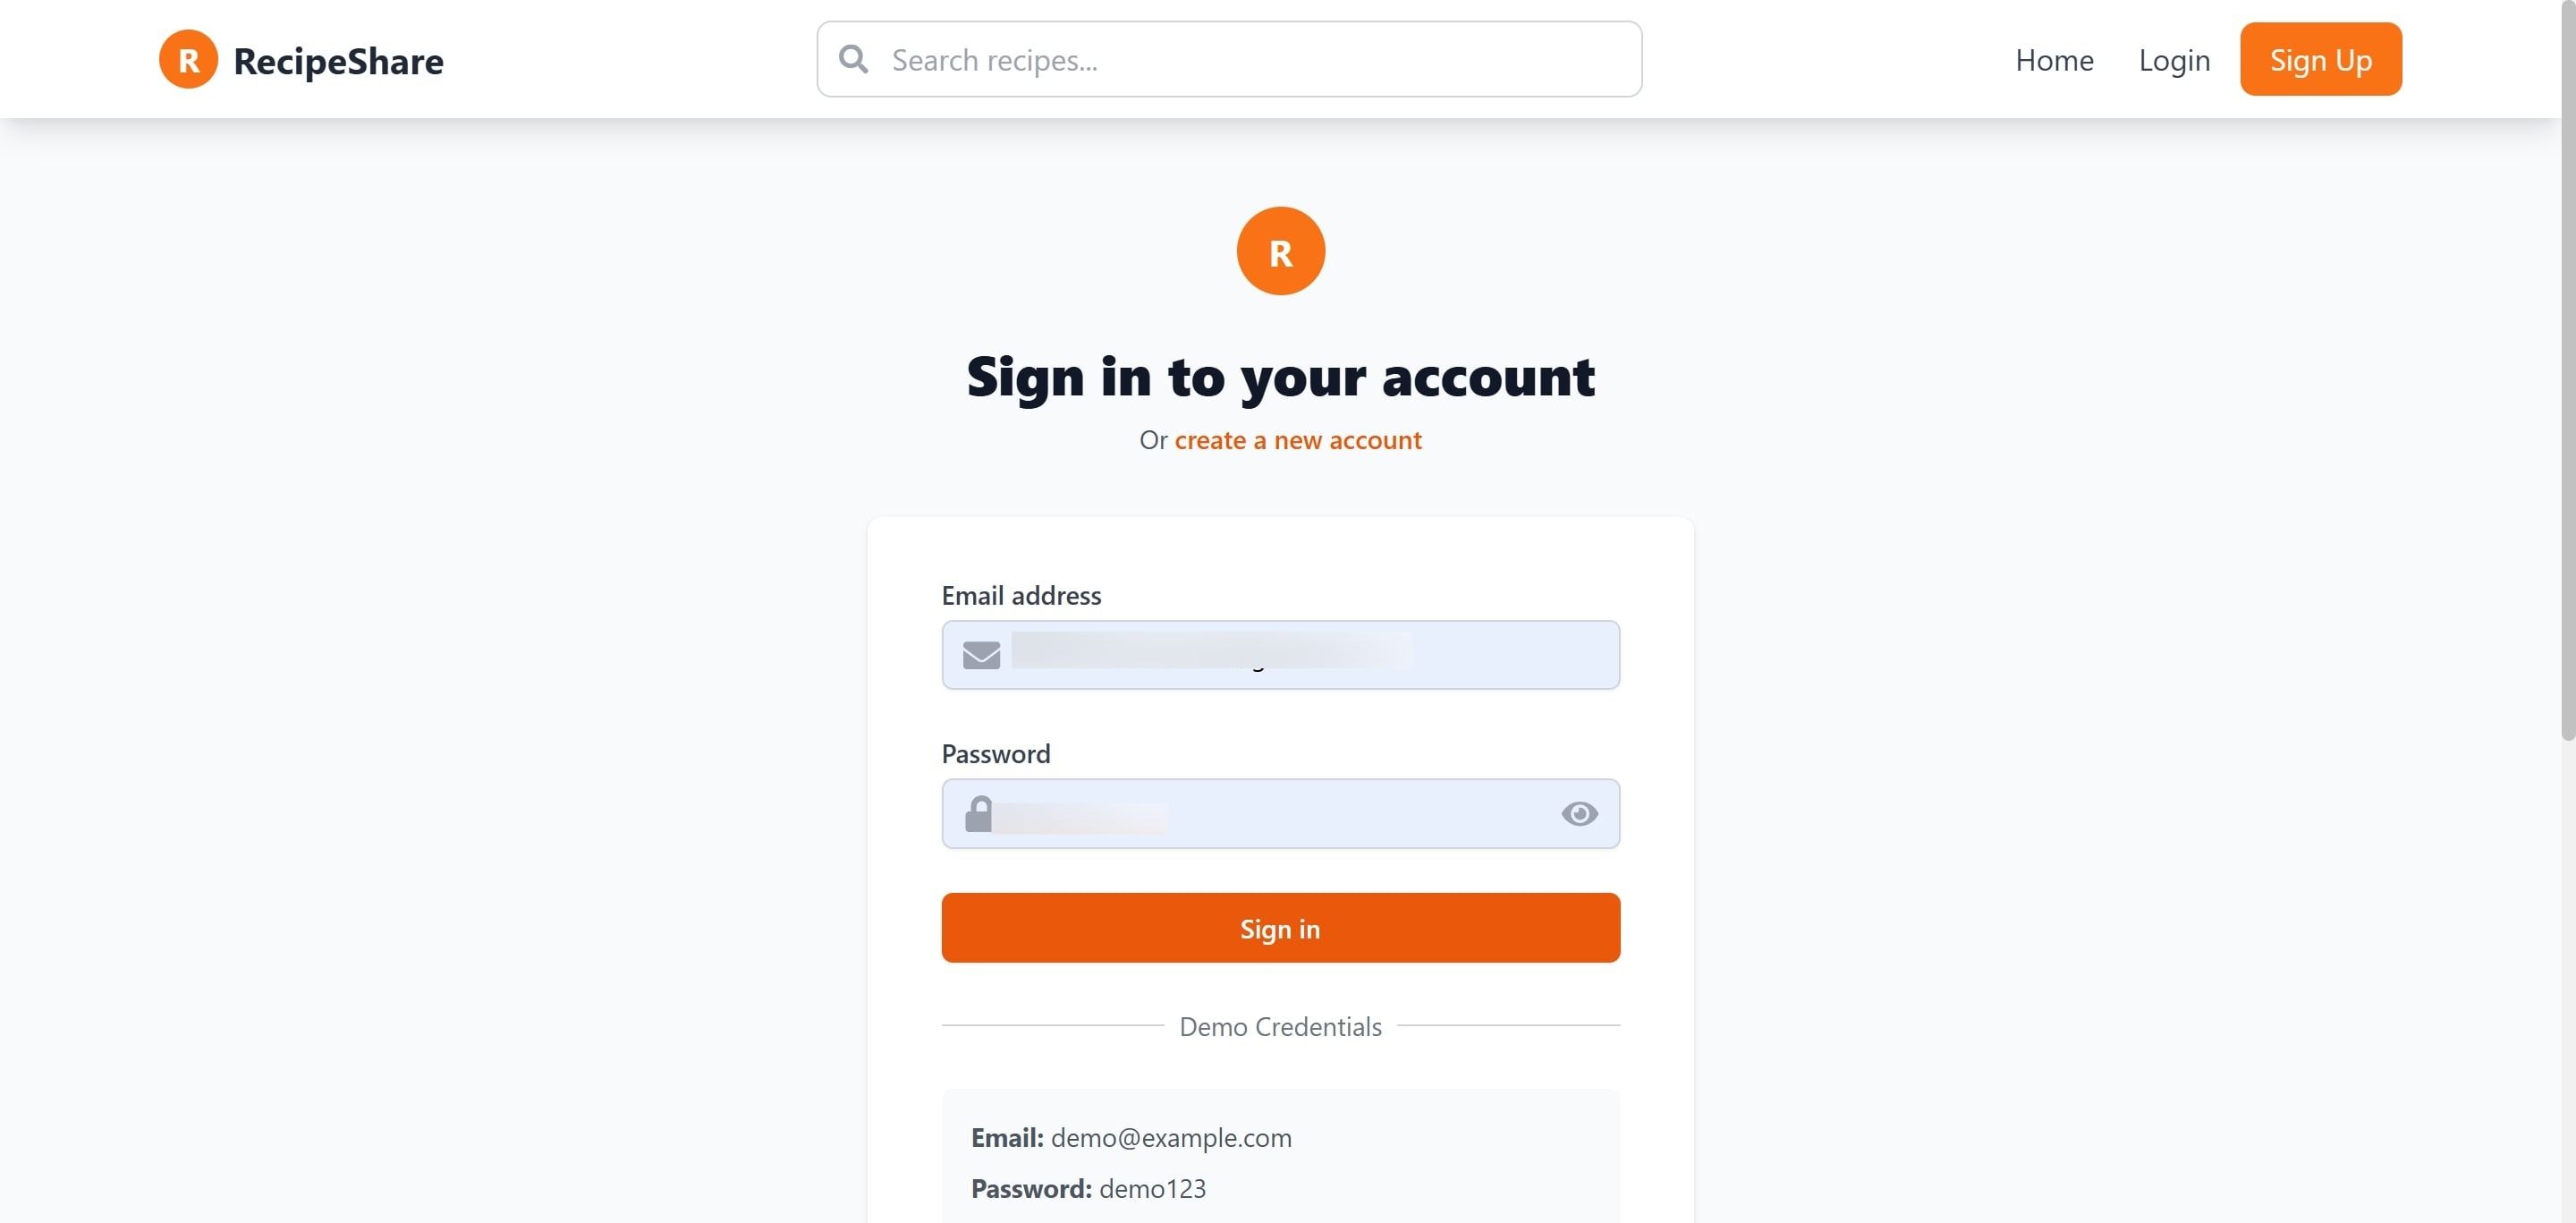
Task: Click the page's vertical scrollbar thumb
Action: click(2567, 370)
